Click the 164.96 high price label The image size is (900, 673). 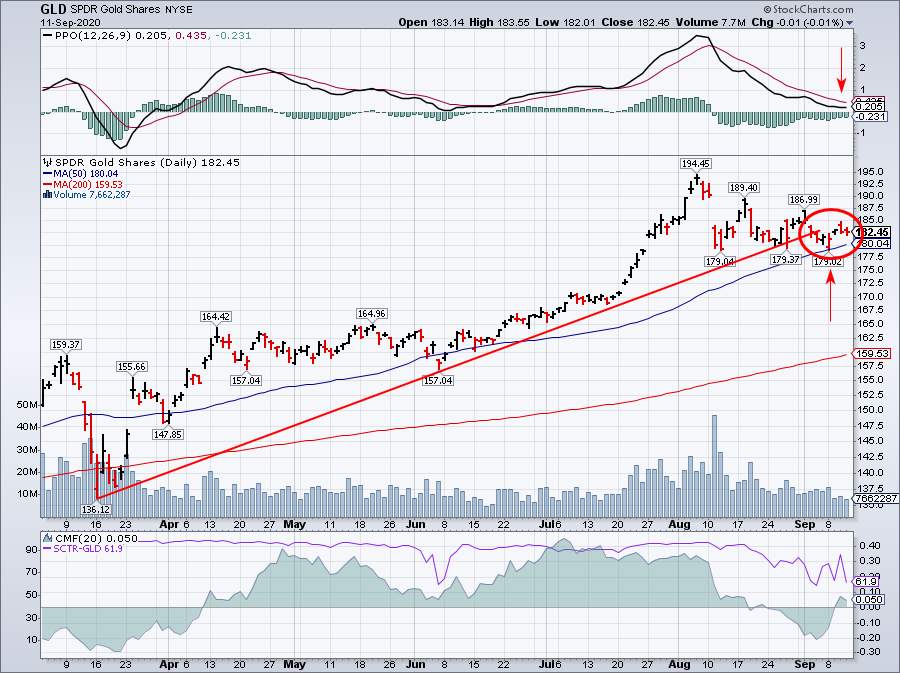tap(371, 313)
